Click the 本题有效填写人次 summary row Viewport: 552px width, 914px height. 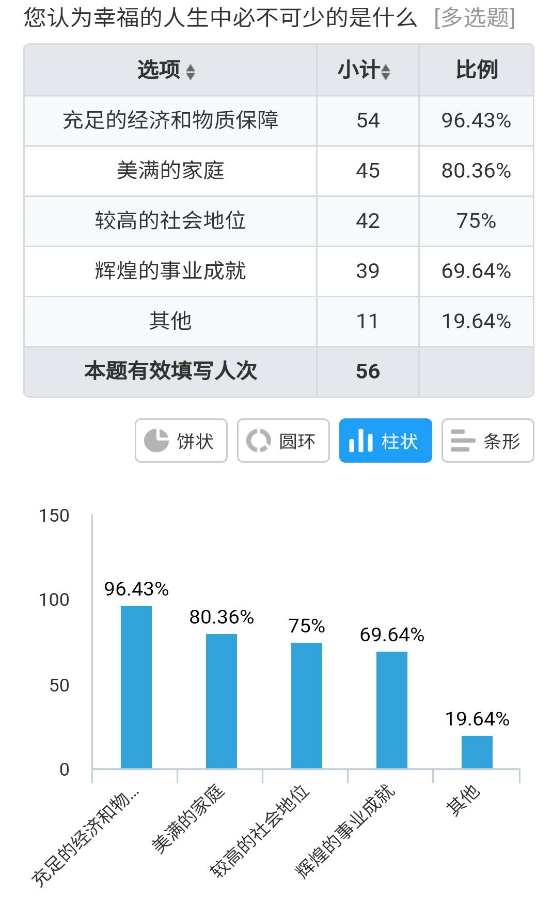(279, 371)
